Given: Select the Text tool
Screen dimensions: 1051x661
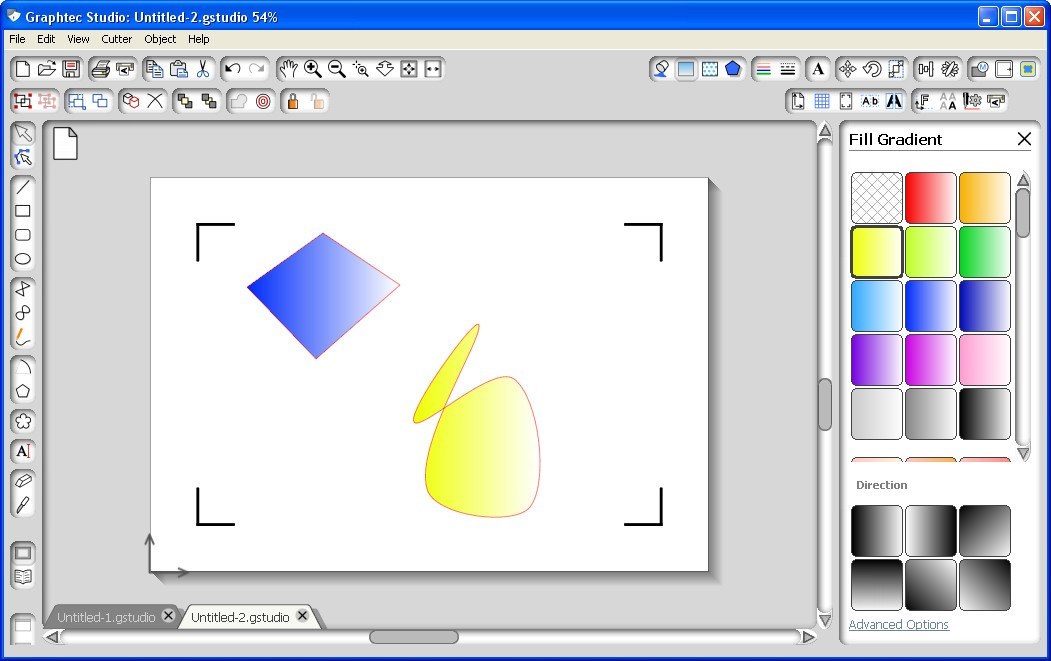Looking at the screenshot, I should pos(23,451).
